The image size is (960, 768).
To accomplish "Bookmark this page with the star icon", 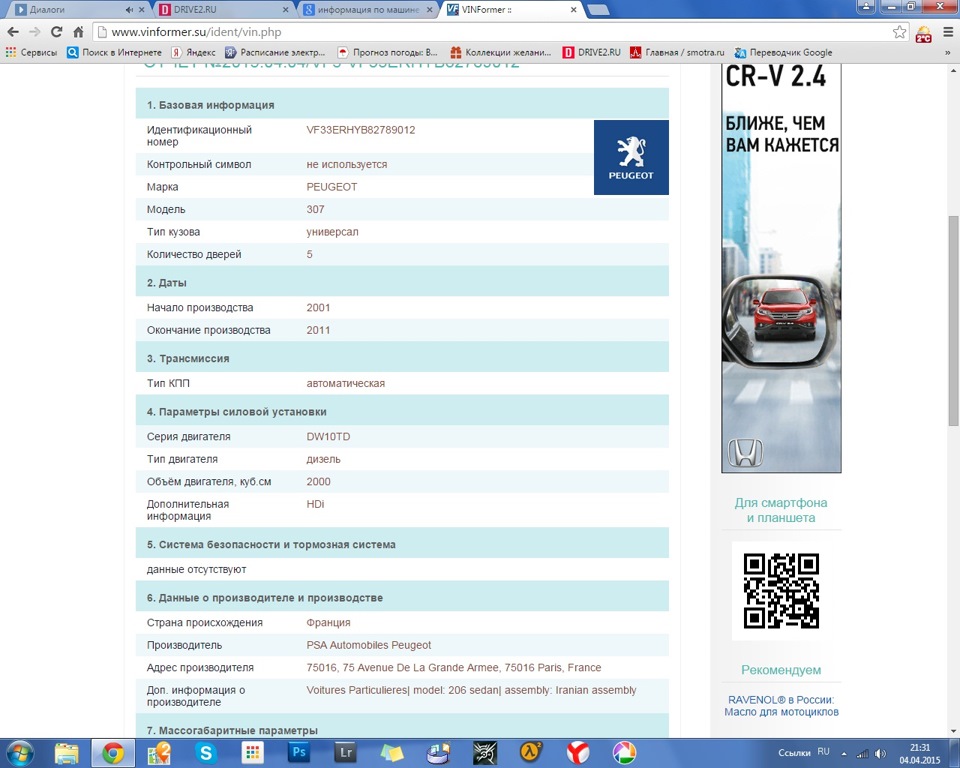I will (899, 32).
